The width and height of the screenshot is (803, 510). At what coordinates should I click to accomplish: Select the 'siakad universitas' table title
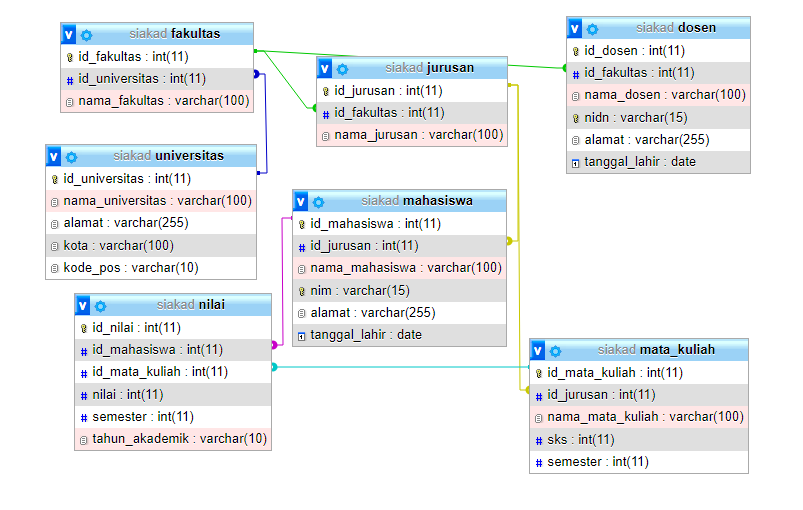tap(168, 156)
